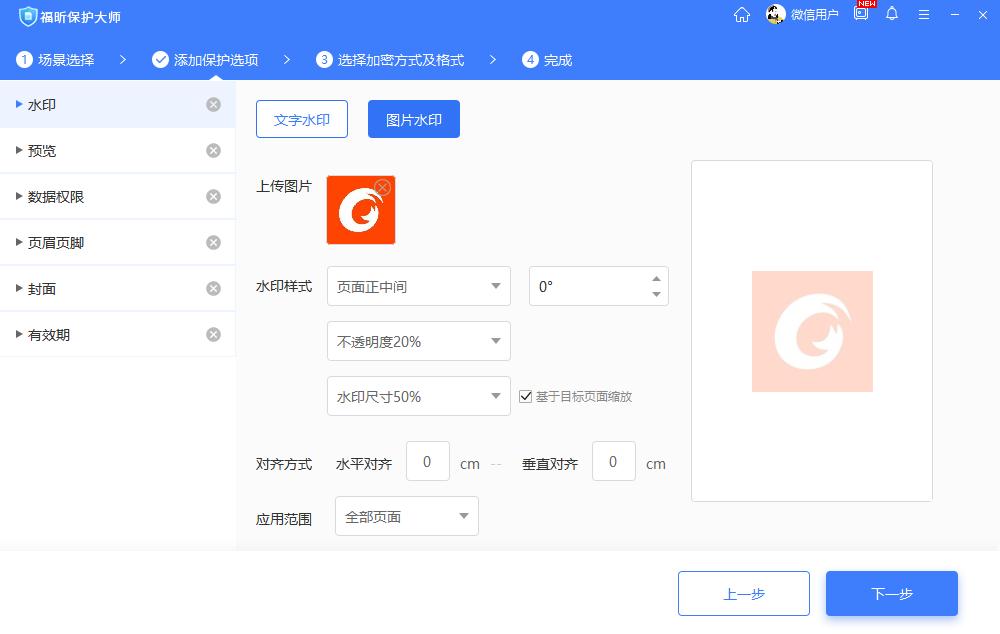Switch to the 文字水印 tab

pos(302,118)
